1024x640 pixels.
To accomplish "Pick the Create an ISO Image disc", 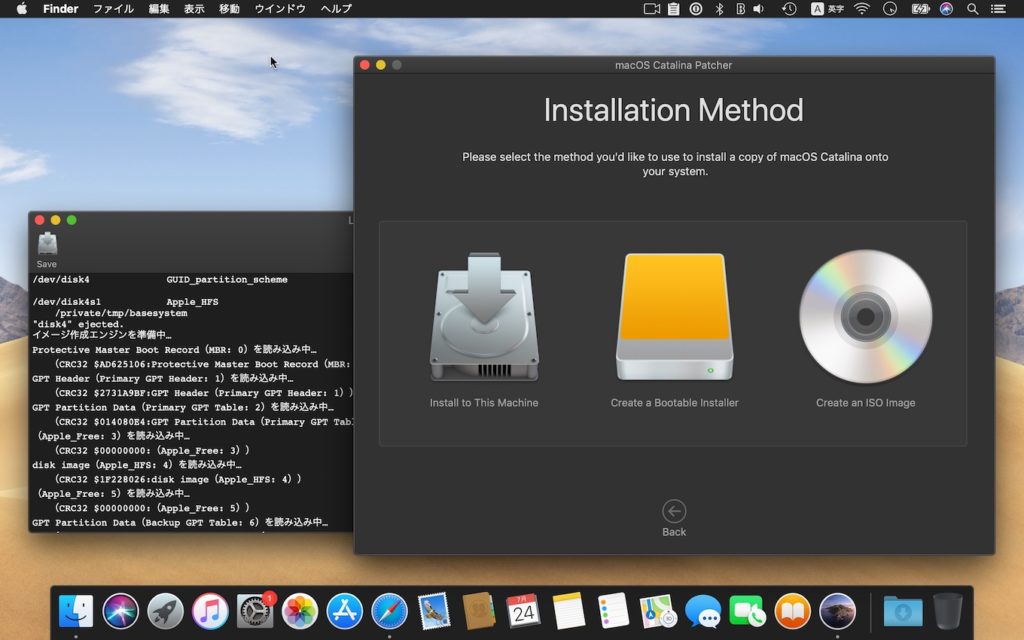I will click(x=865, y=318).
